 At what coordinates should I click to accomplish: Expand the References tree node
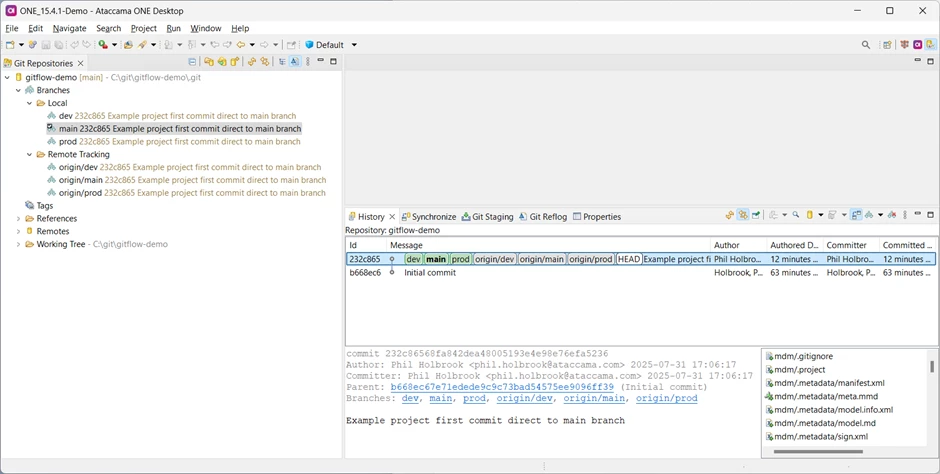pos(18,219)
